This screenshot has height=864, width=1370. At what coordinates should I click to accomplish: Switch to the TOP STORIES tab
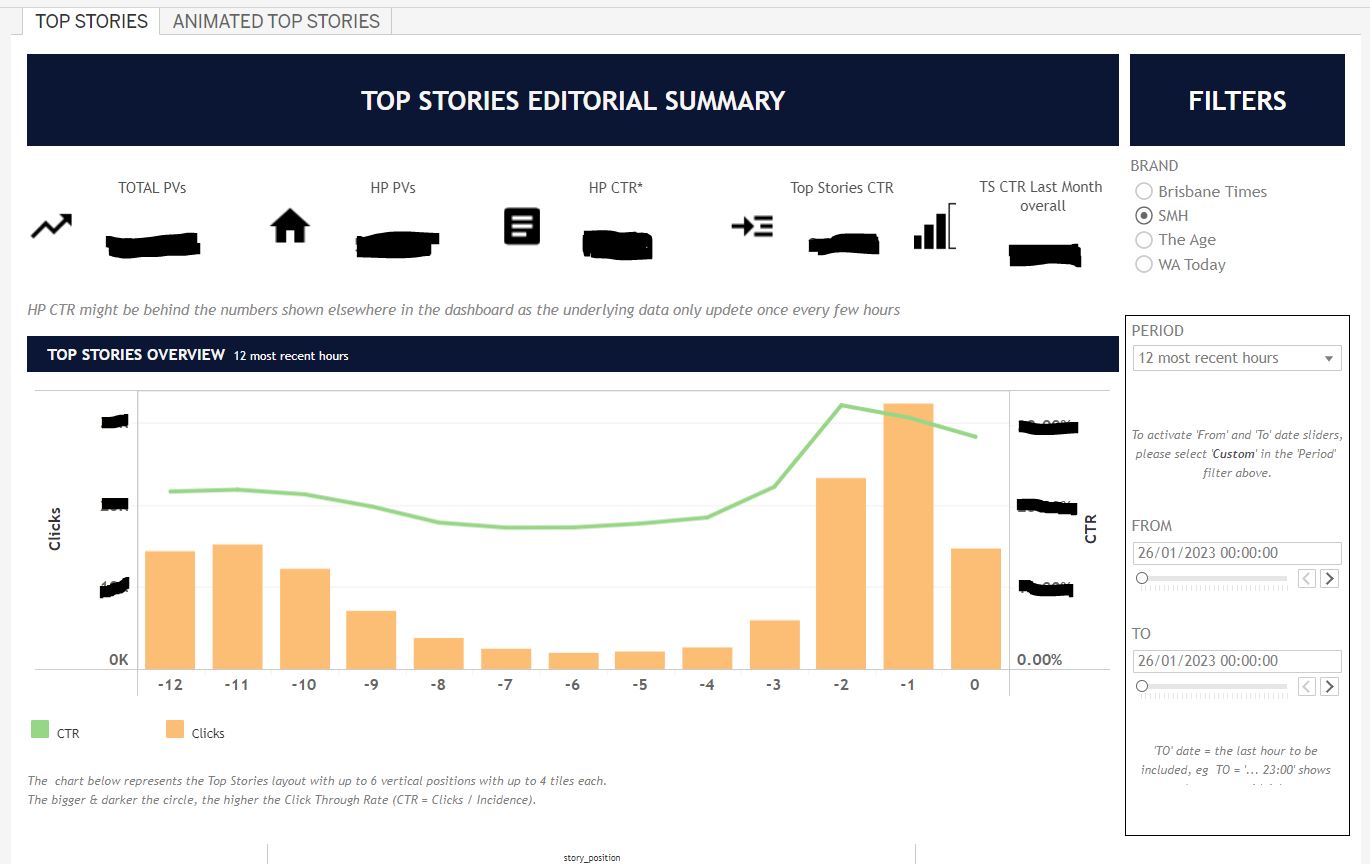[91, 21]
